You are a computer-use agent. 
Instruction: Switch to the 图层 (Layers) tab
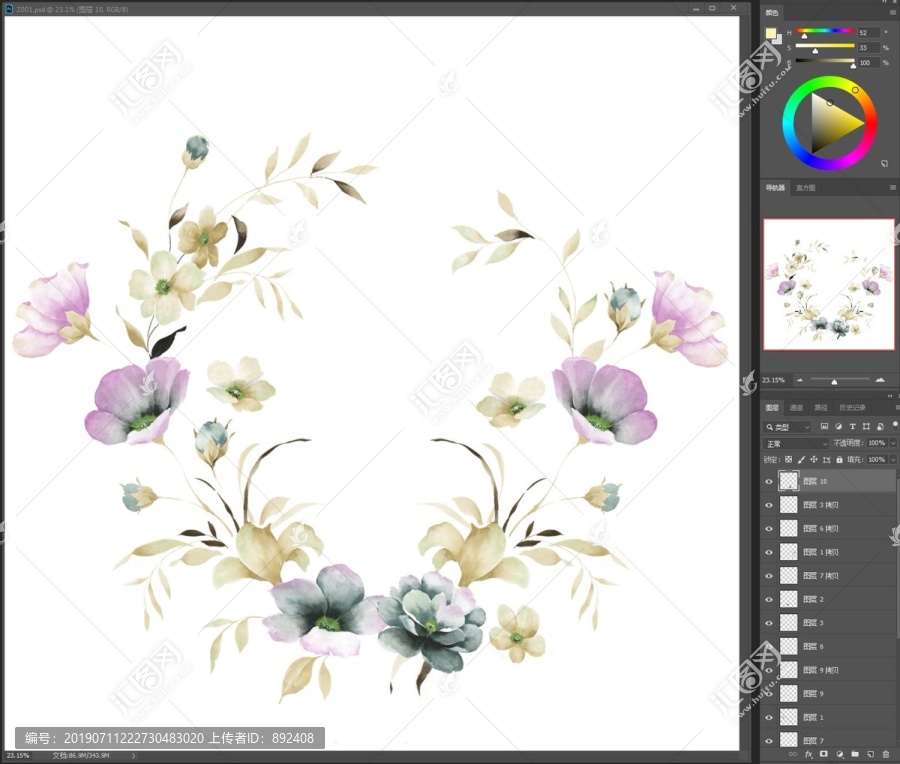(x=772, y=408)
